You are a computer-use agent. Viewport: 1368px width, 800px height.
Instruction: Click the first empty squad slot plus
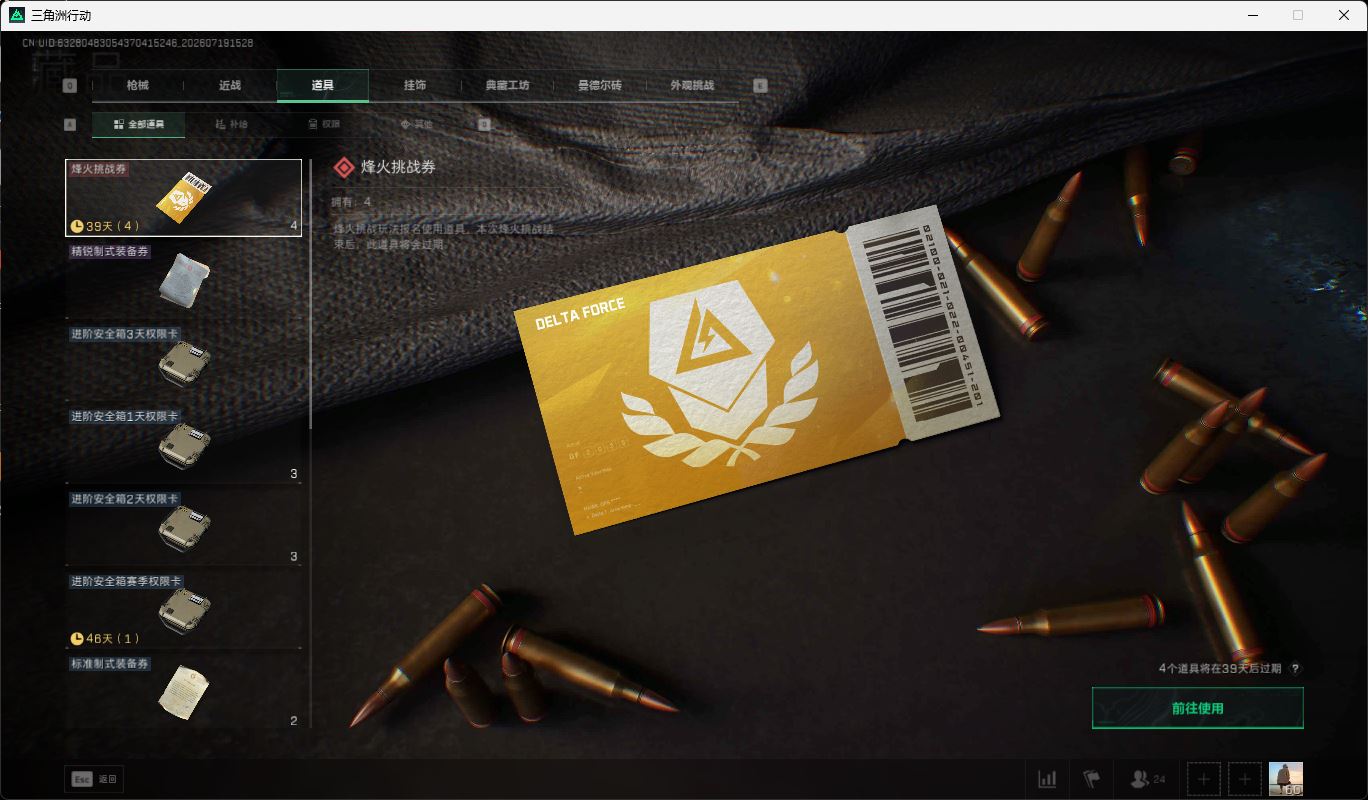1204,779
